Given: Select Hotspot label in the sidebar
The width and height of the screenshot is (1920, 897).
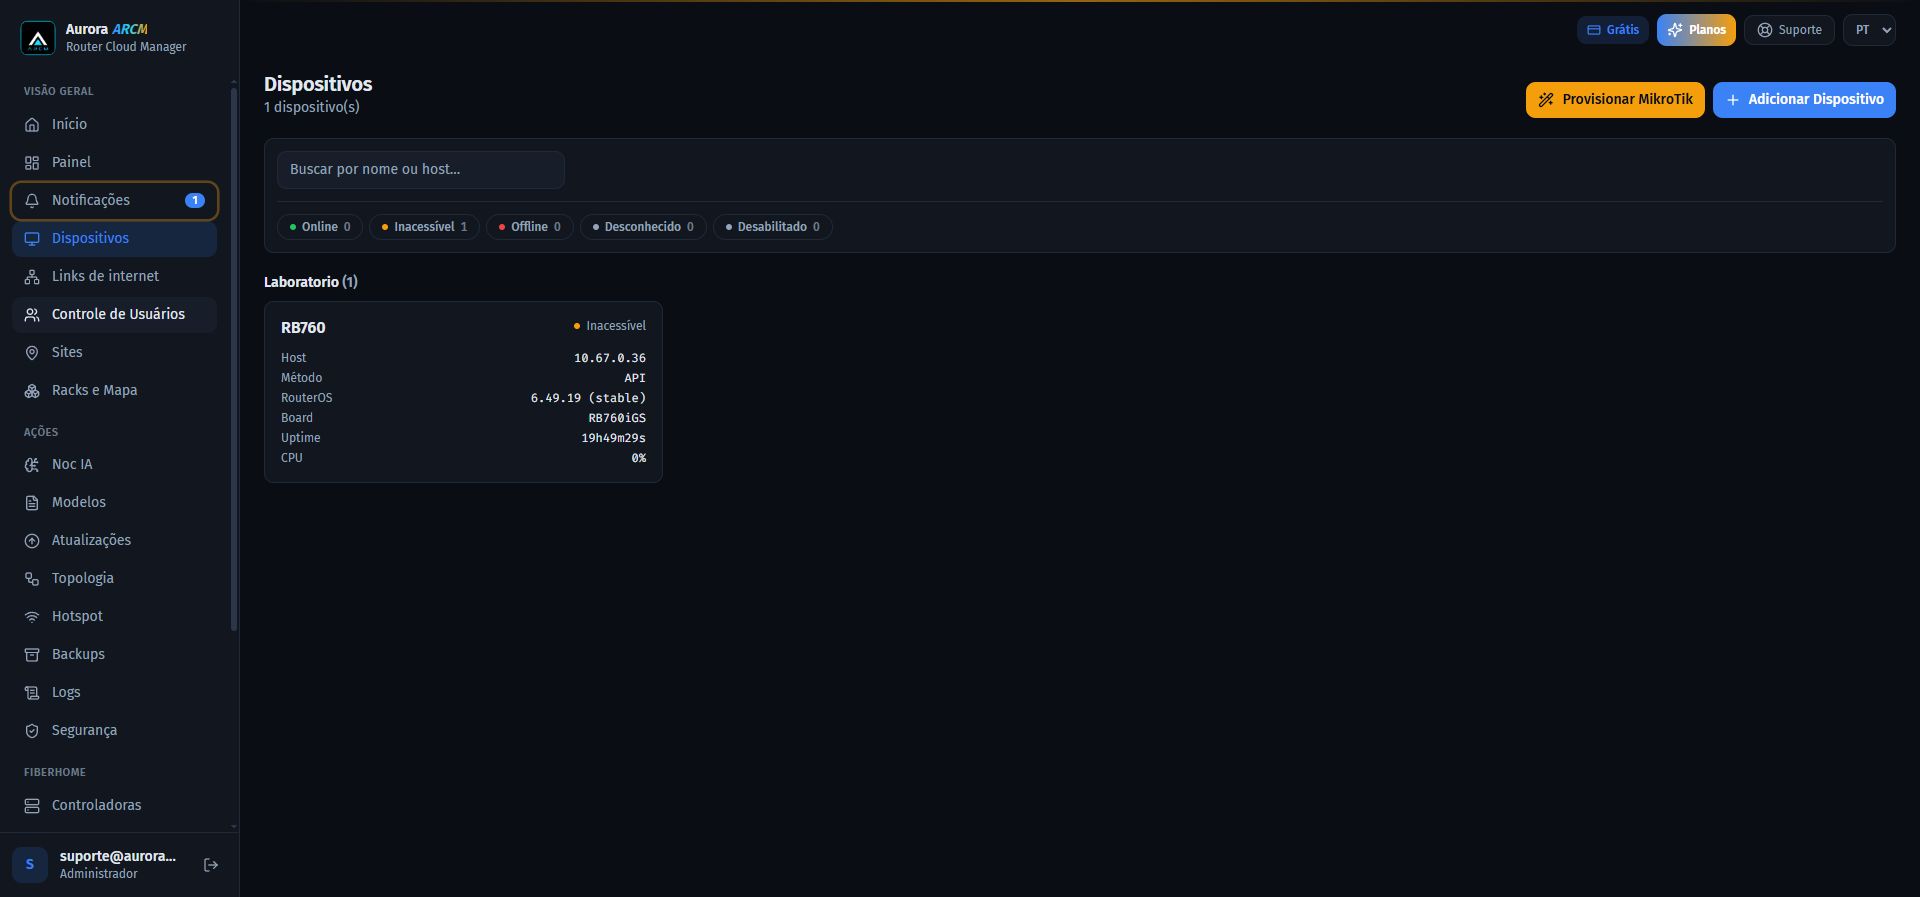Looking at the screenshot, I should [x=77, y=616].
